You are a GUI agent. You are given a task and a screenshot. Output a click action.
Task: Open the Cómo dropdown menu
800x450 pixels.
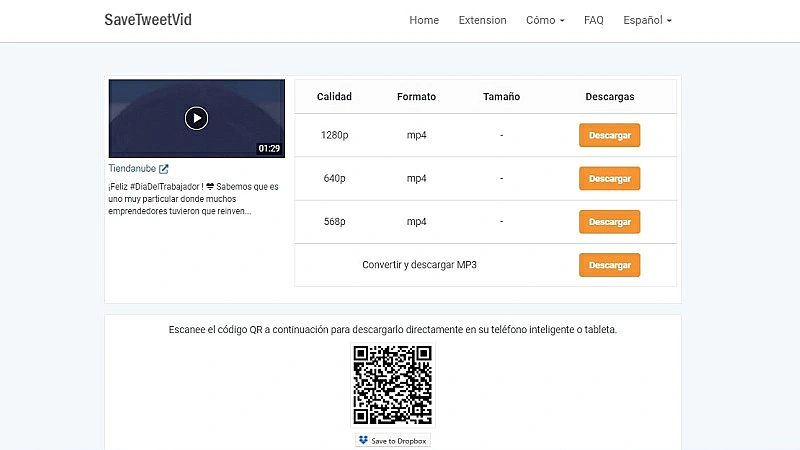(545, 20)
